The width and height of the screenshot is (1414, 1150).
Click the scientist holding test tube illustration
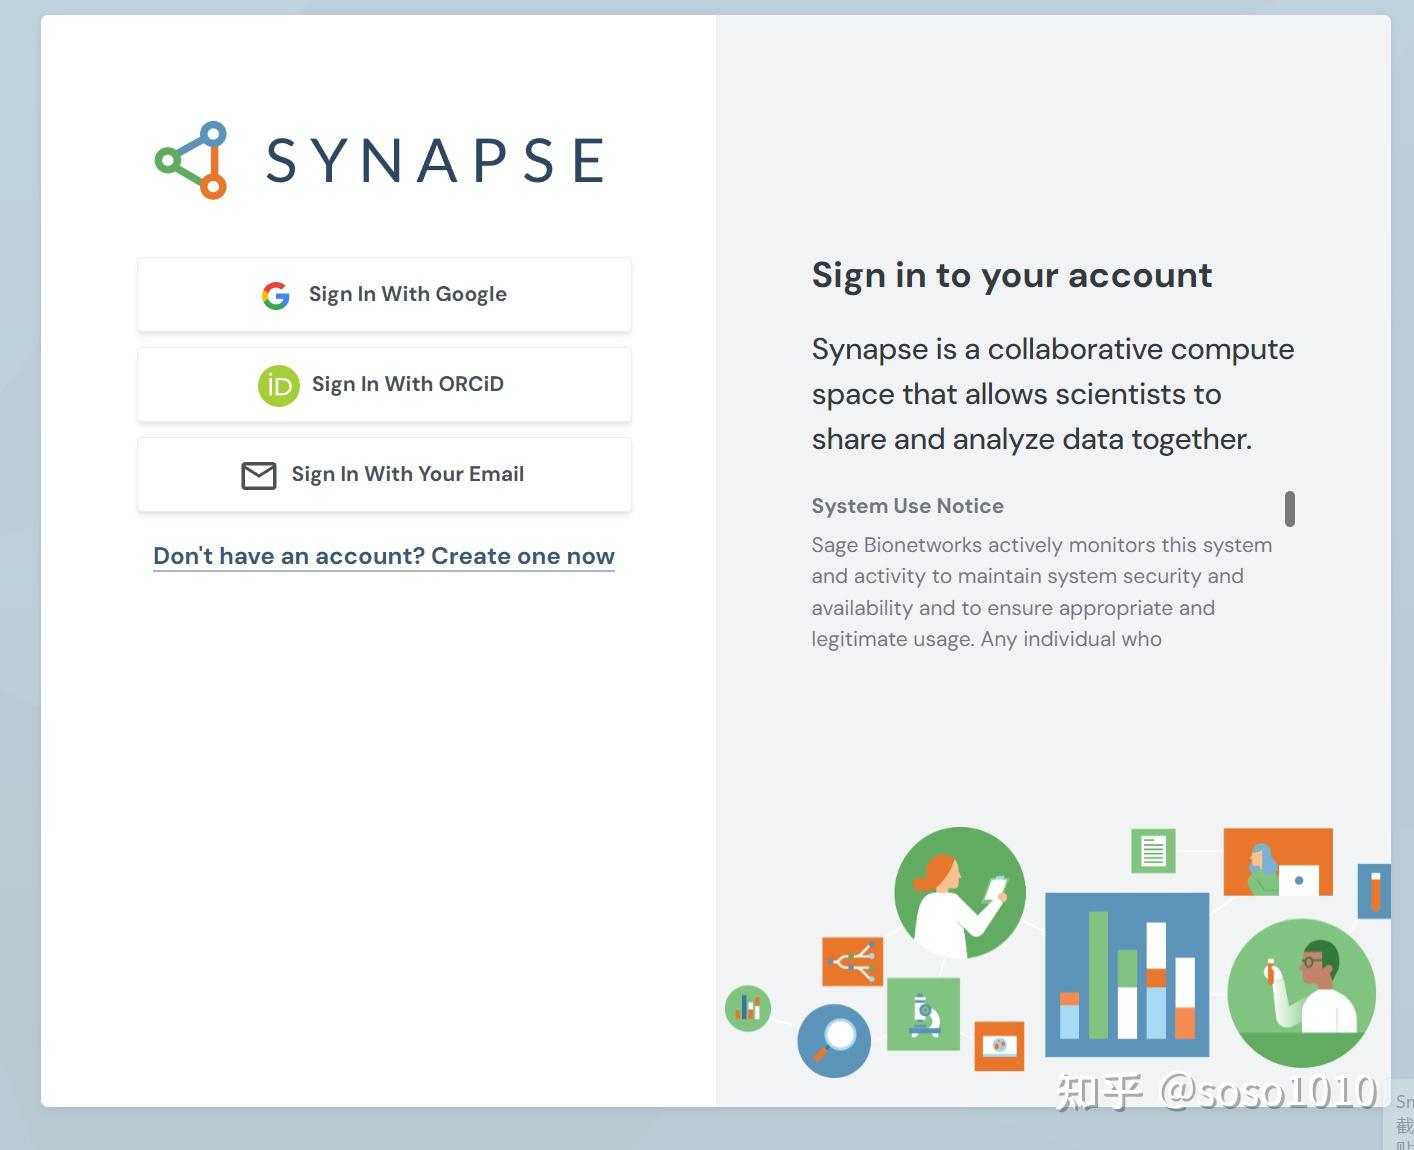(x=1301, y=992)
